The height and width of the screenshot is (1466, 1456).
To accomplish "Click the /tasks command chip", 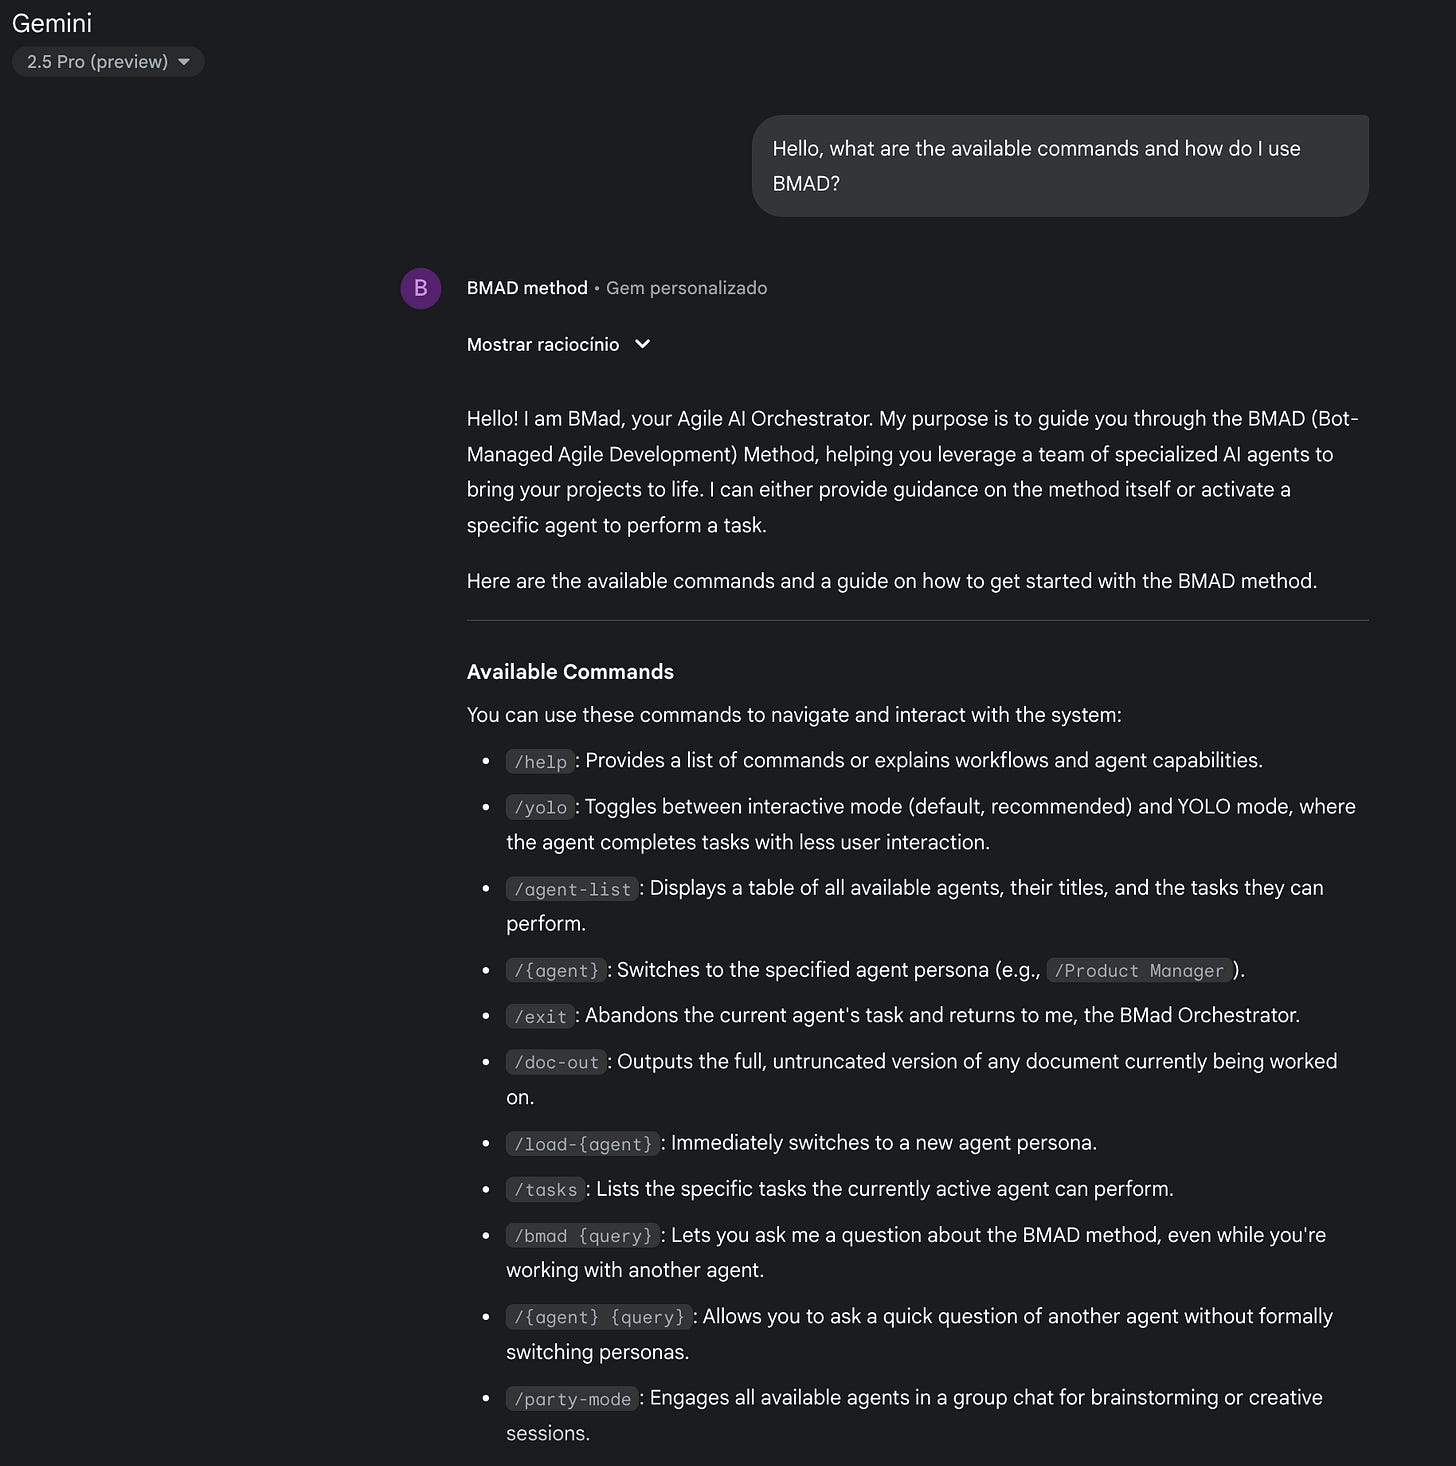I will (546, 1190).
